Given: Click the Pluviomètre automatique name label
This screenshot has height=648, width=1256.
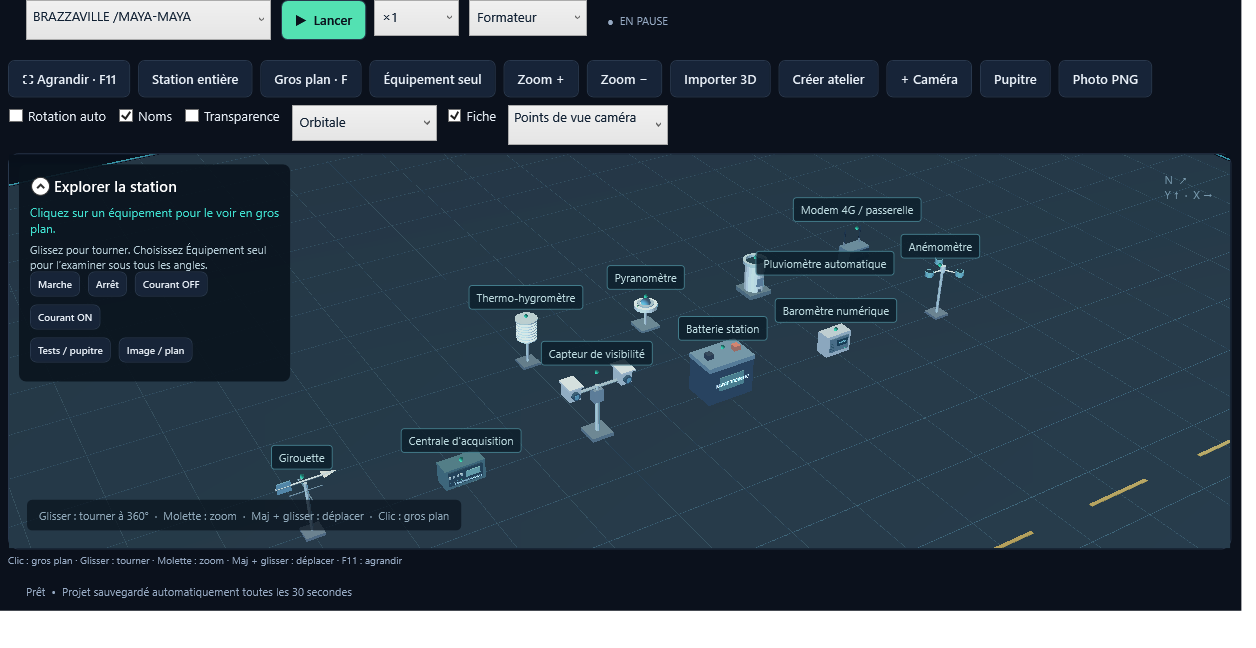Looking at the screenshot, I should (x=825, y=264).
